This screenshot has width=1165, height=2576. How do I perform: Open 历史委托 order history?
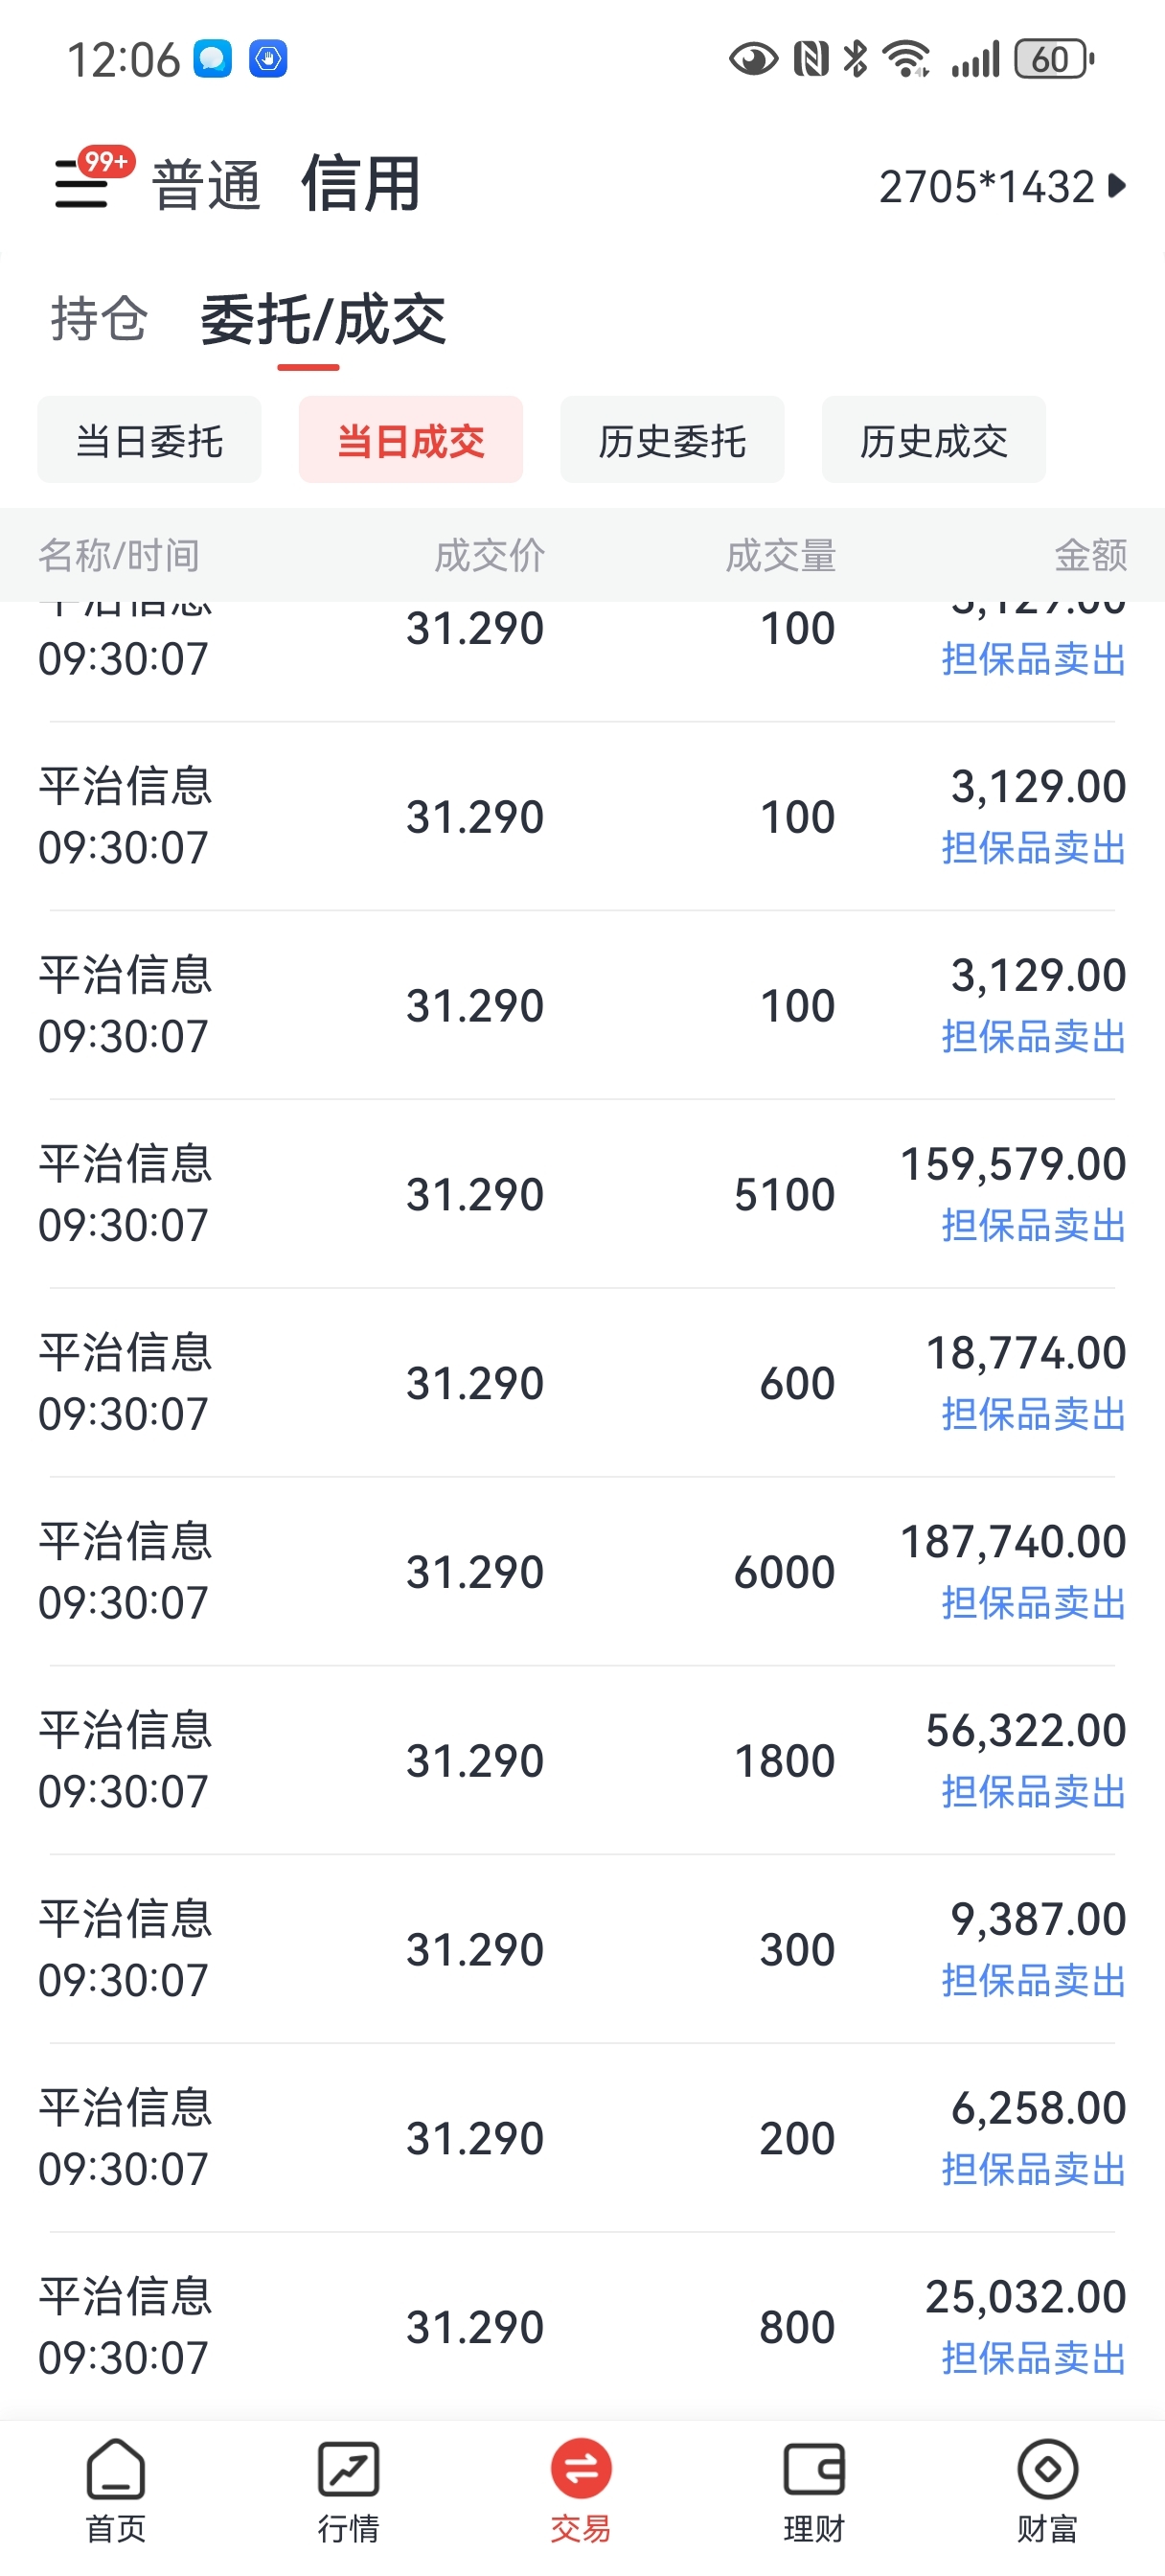click(672, 440)
